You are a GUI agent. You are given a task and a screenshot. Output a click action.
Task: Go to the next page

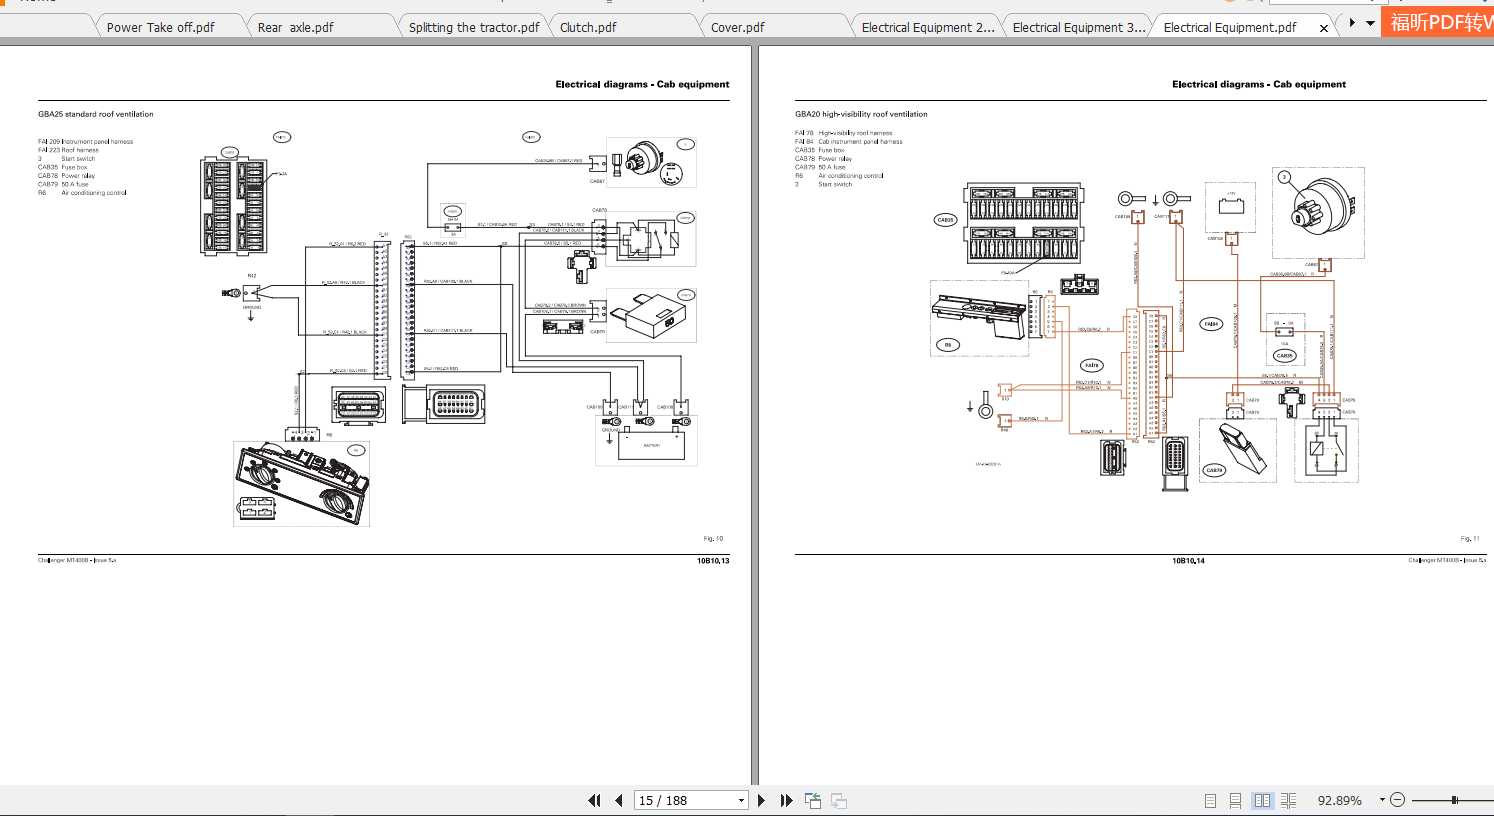click(762, 800)
